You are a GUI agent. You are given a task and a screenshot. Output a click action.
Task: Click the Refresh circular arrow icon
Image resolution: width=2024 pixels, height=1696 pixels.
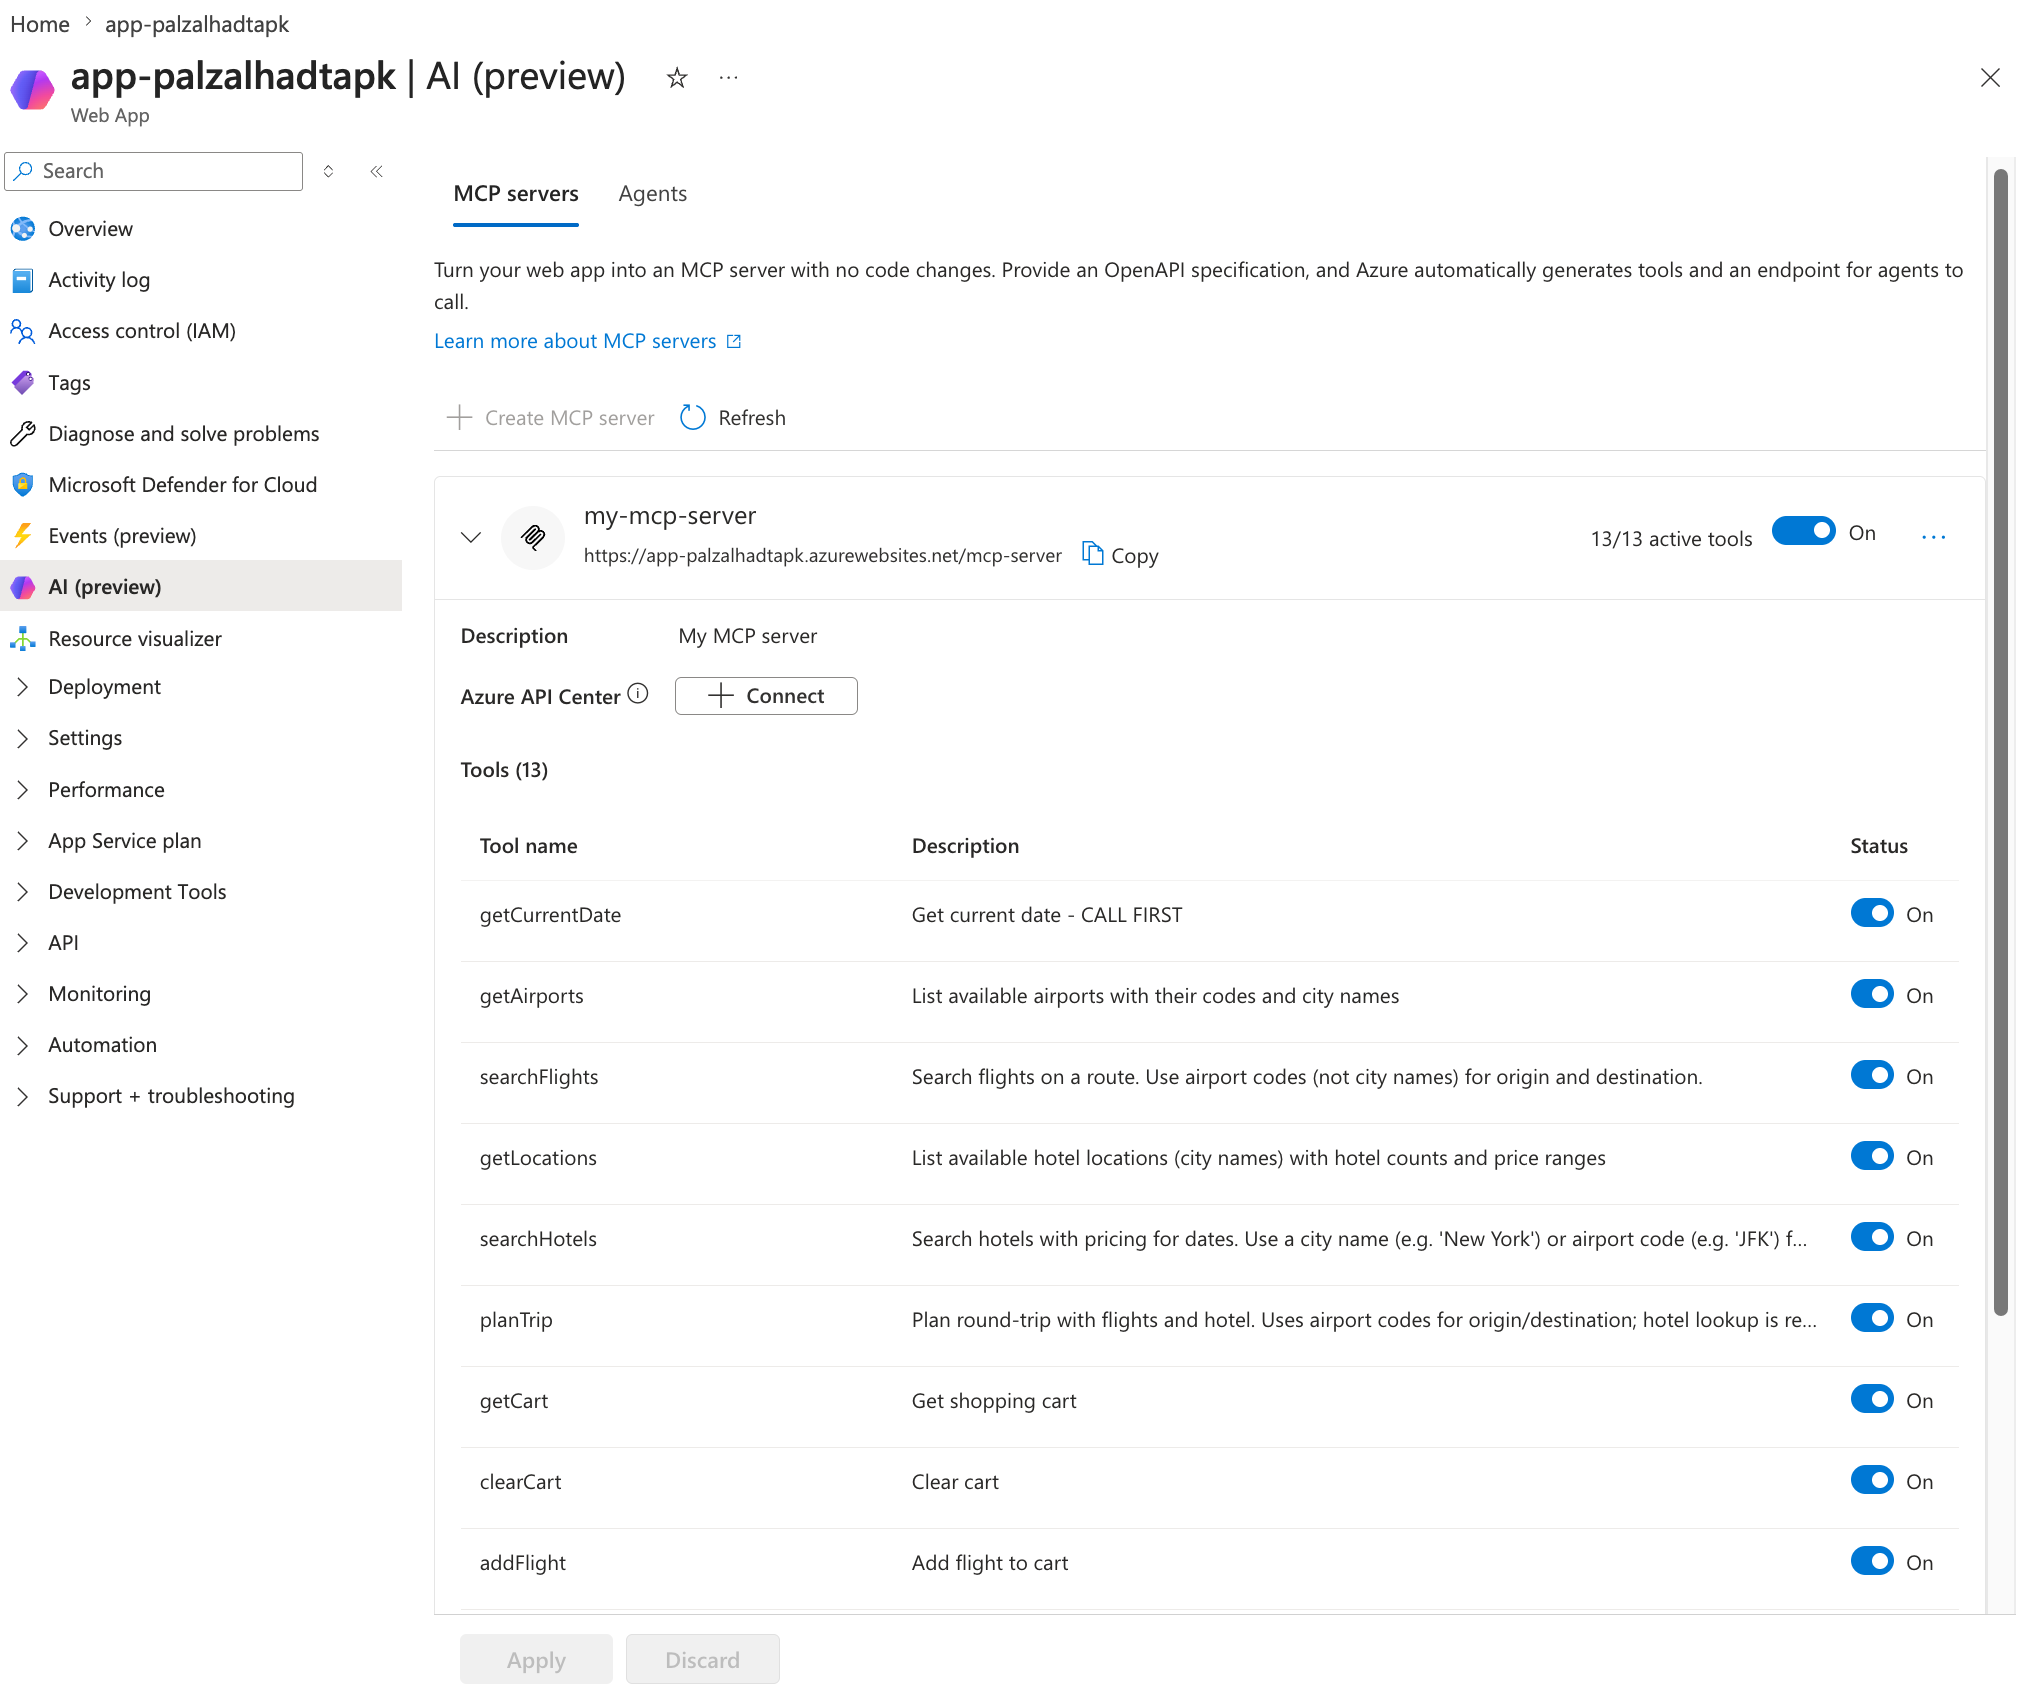tap(693, 418)
